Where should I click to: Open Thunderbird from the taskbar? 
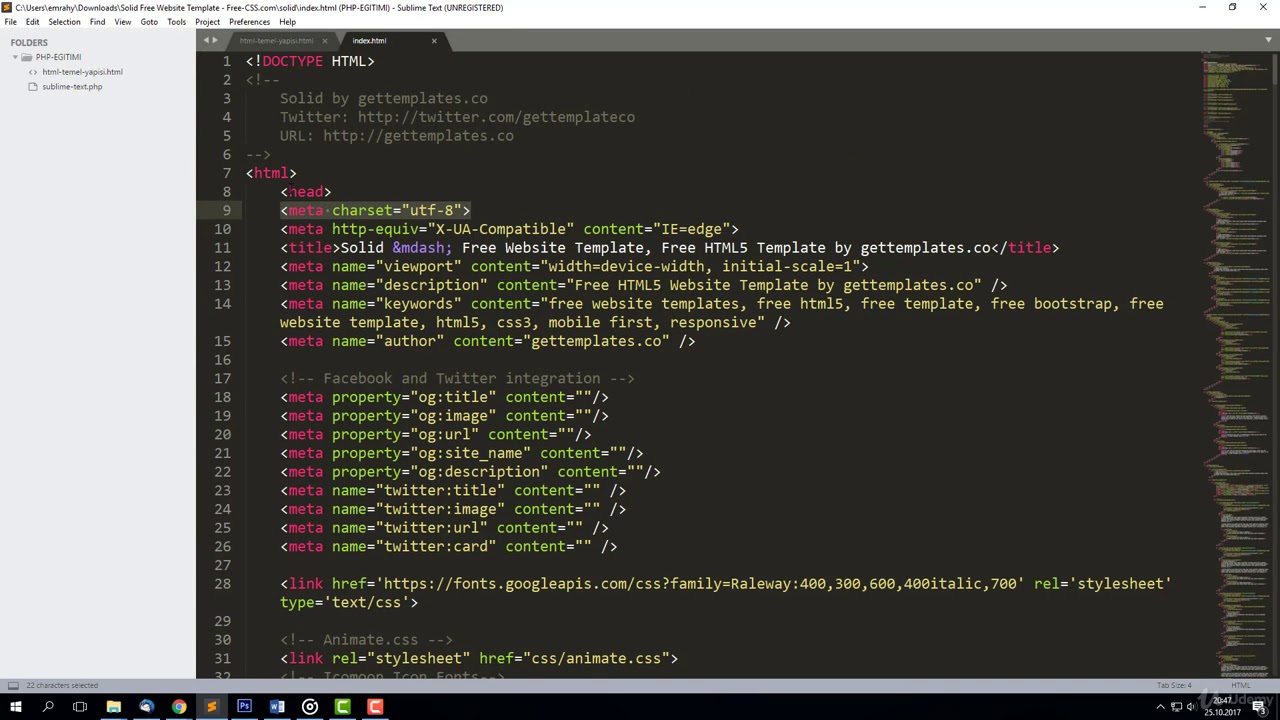pyautogui.click(x=146, y=707)
